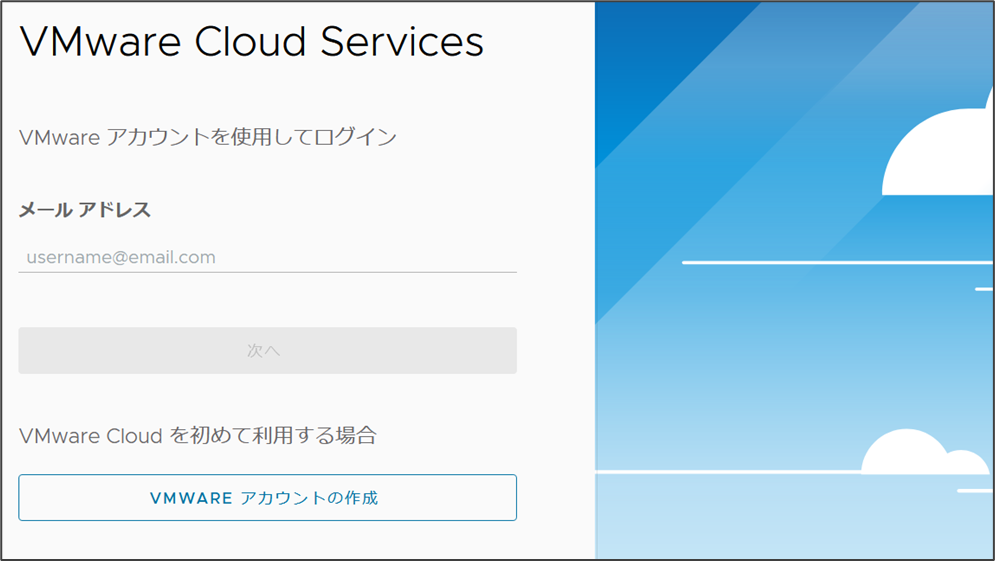Click the pale blue sky below the small cloud
This screenshot has width=995, height=561.
tap(800, 520)
